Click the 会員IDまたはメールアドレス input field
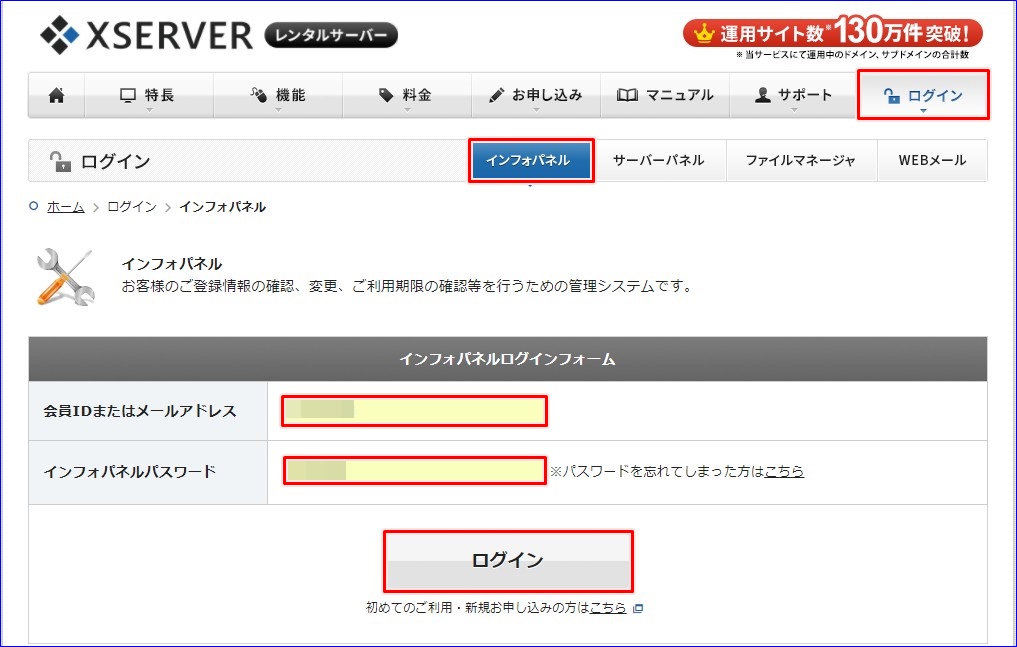 414,410
